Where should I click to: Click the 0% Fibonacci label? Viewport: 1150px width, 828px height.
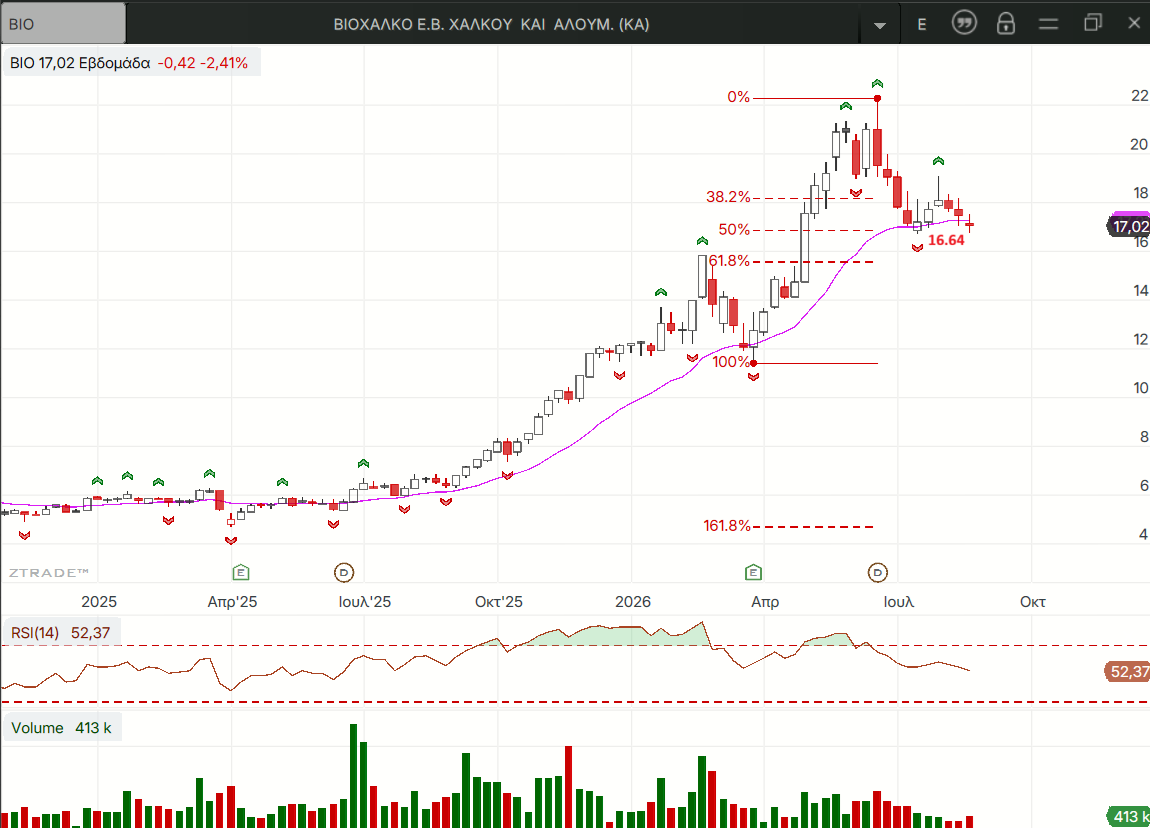coord(739,97)
